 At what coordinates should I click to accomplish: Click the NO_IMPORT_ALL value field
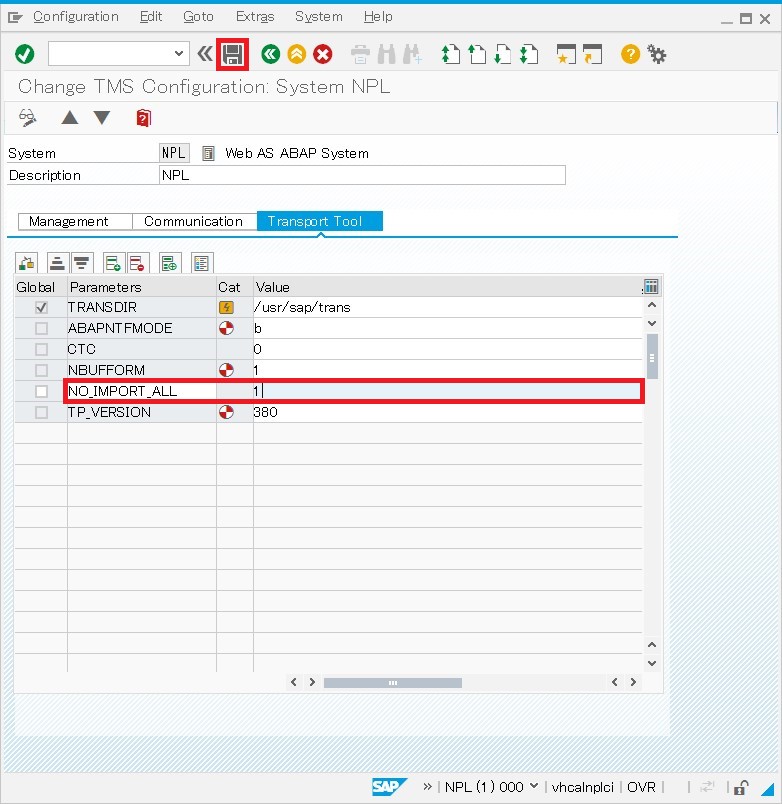(447, 391)
